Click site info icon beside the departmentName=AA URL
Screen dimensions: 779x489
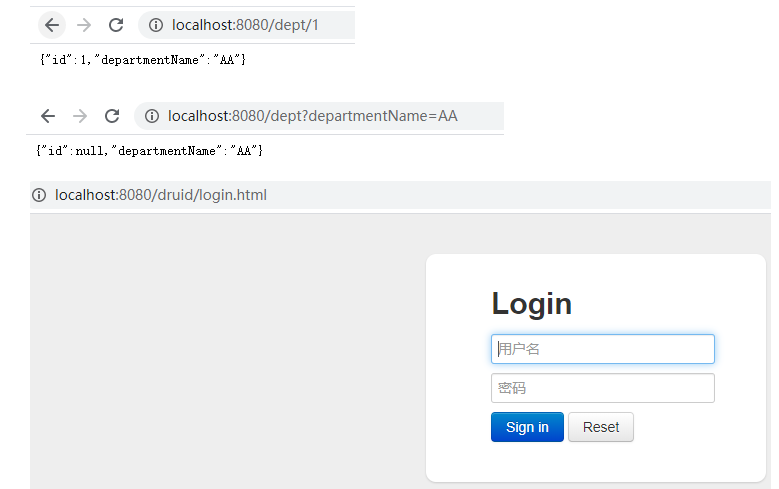pos(152,116)
